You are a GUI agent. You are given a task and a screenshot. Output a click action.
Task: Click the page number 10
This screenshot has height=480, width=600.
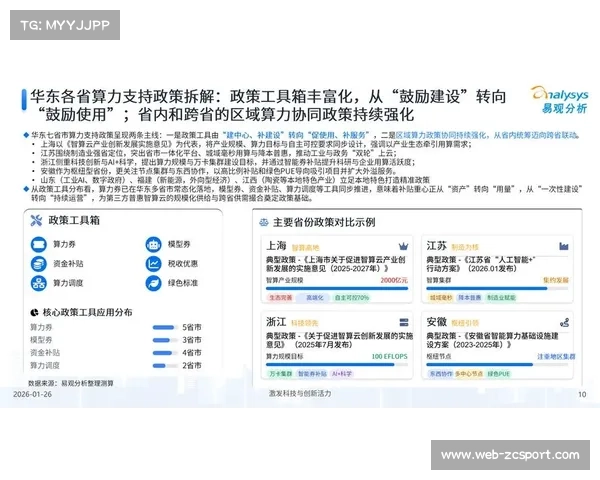[582, 394]
